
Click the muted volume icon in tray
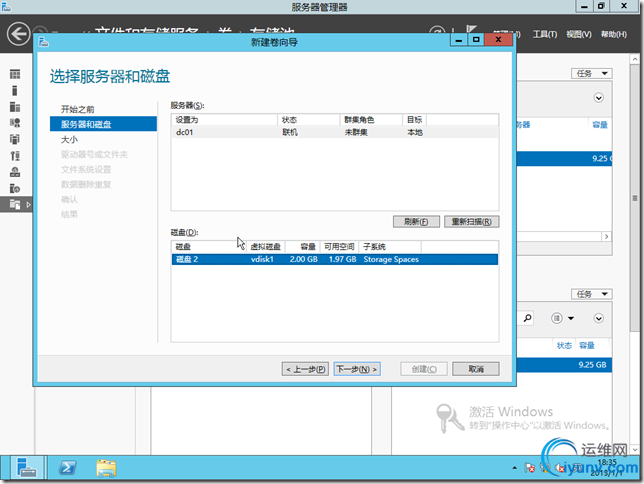pos(559,468)
